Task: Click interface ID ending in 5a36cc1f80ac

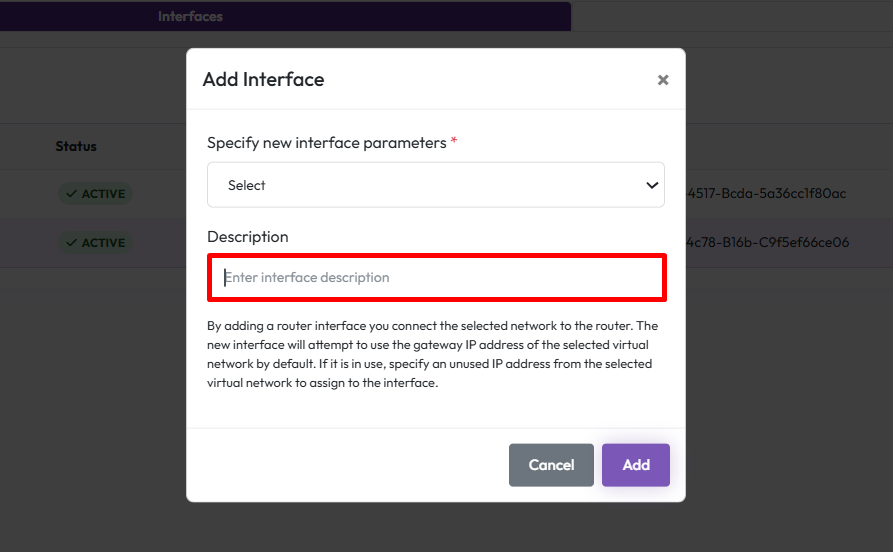Action: click(x=767, y=193)
